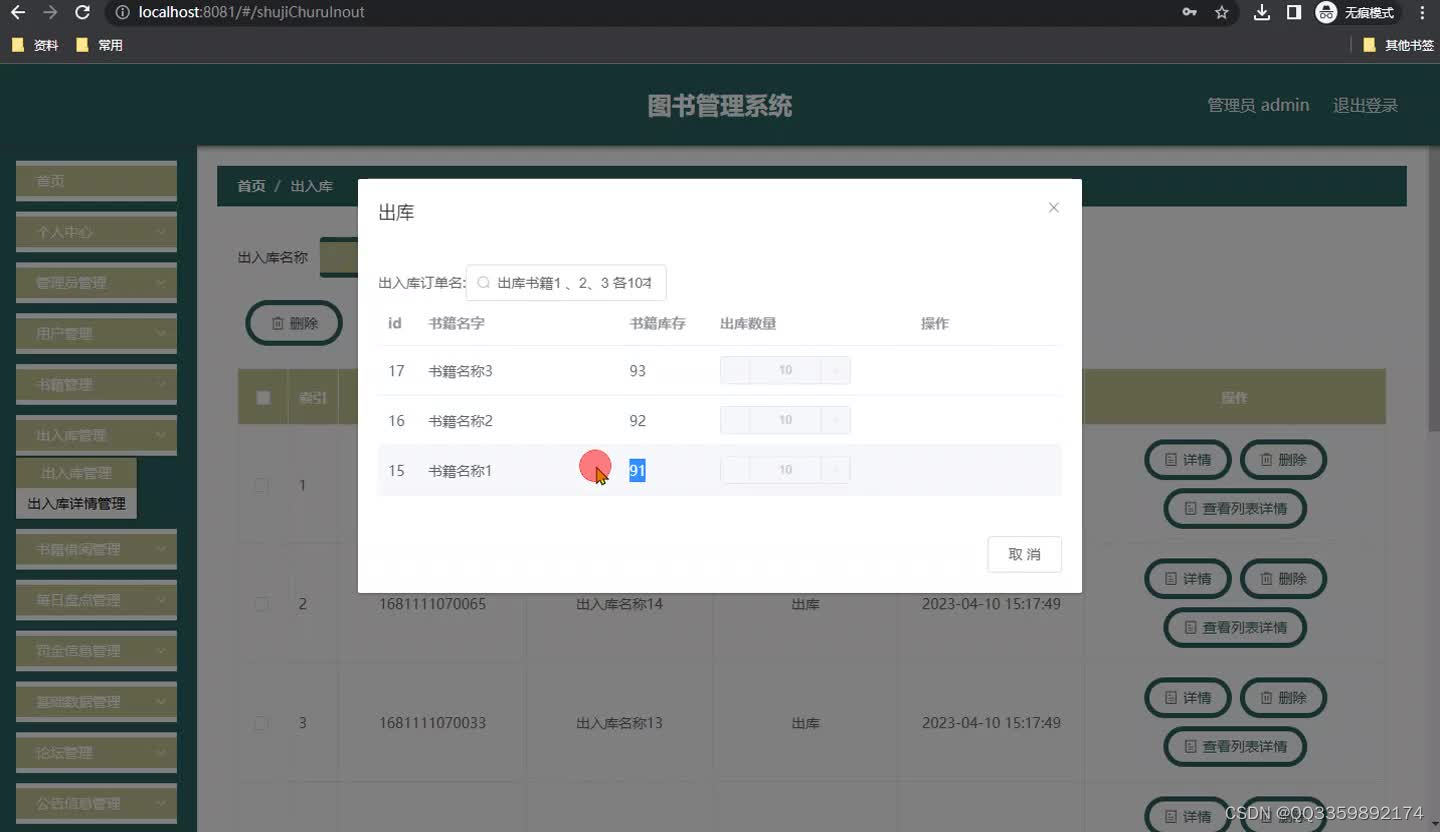Toggle the browser side panel icon
Image resolution: width=1440 pixels, height=832 pixels.
1293,13
